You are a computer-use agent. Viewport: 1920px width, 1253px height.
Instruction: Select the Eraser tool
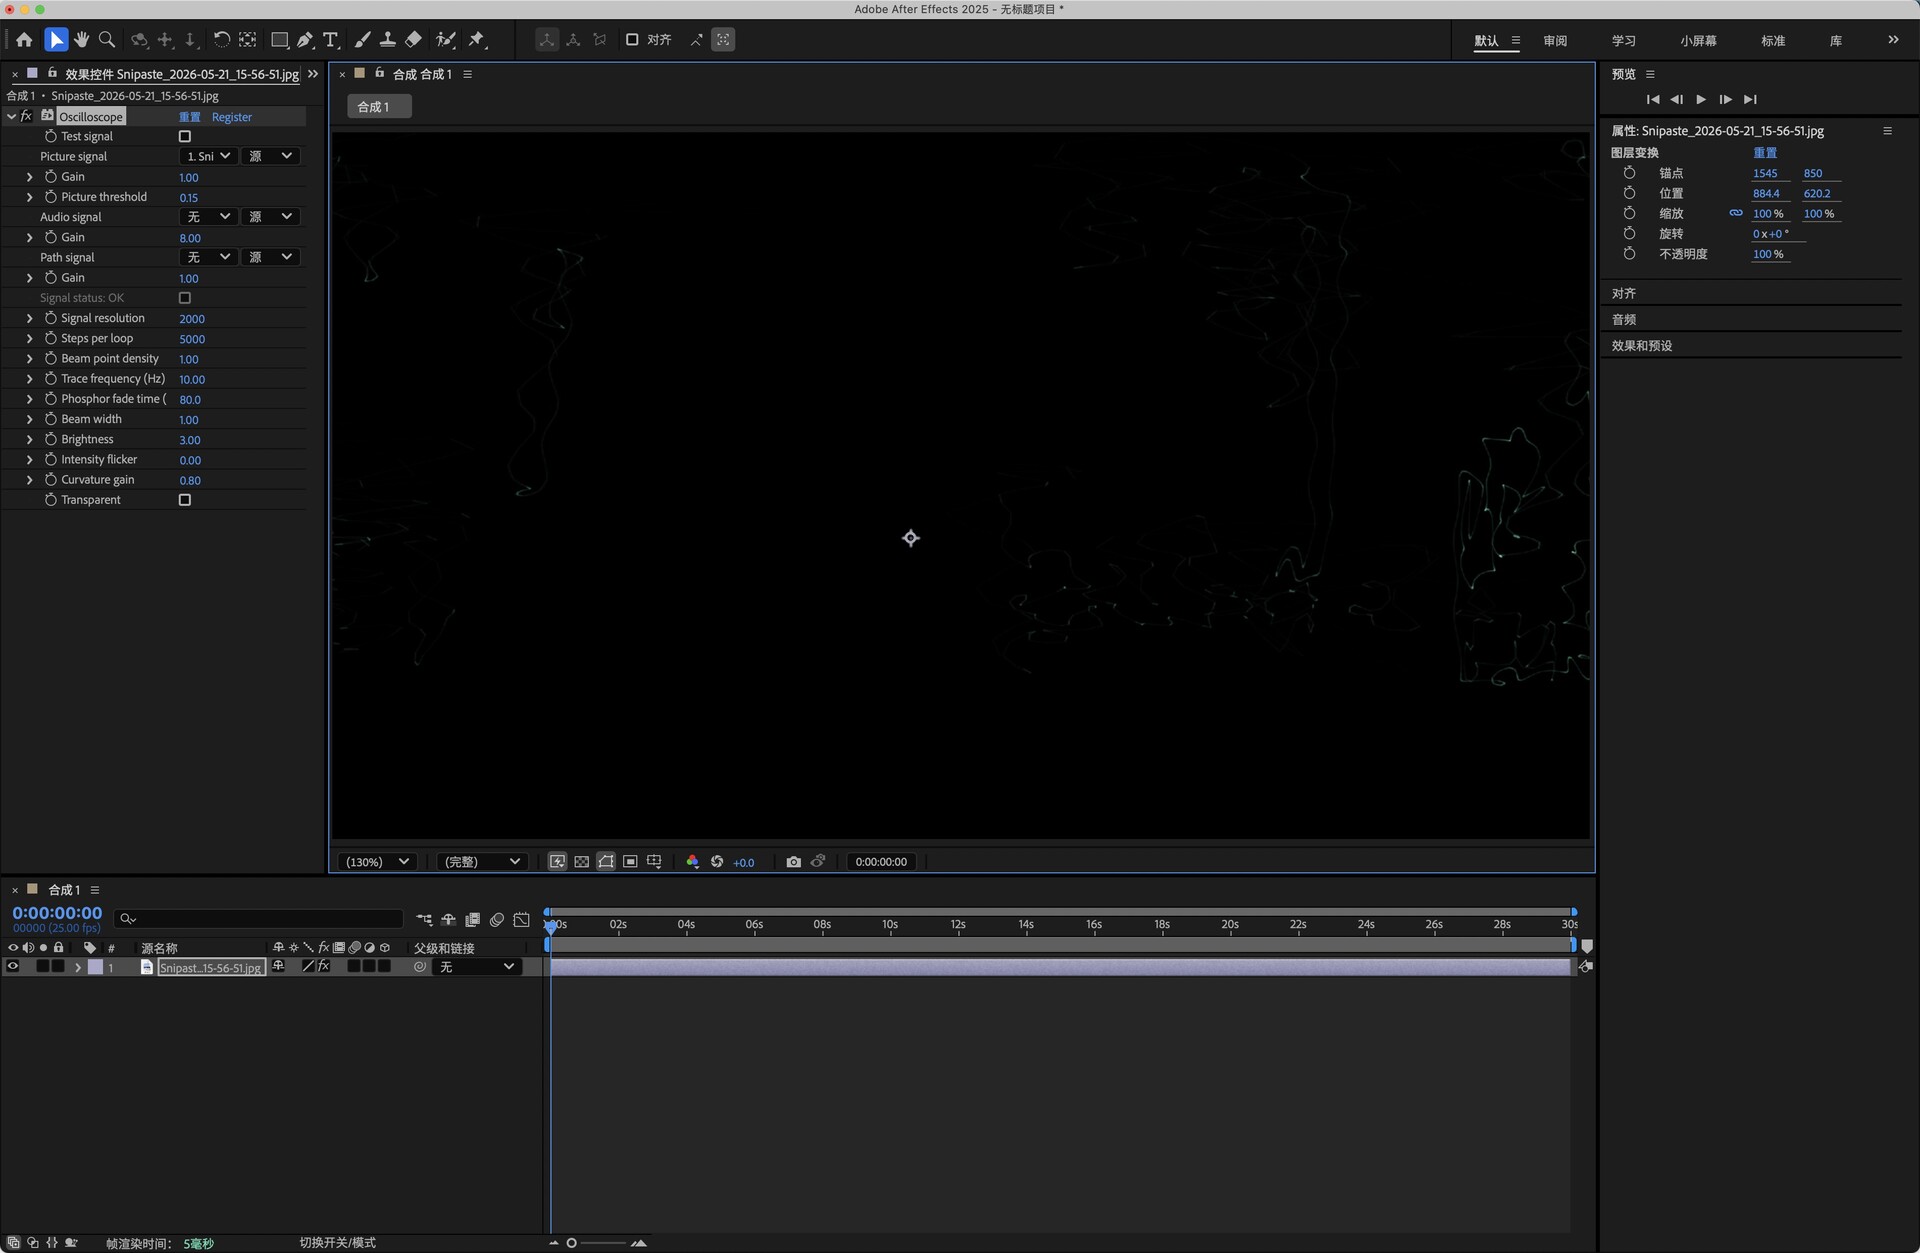tap(413, 40)
